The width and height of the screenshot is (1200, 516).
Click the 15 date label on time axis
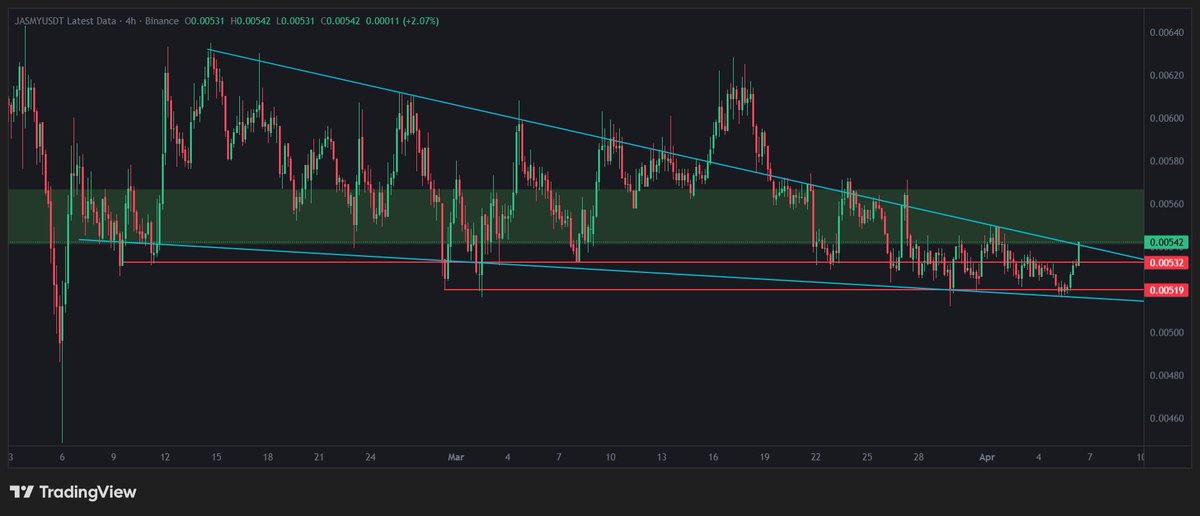(216, 457)
